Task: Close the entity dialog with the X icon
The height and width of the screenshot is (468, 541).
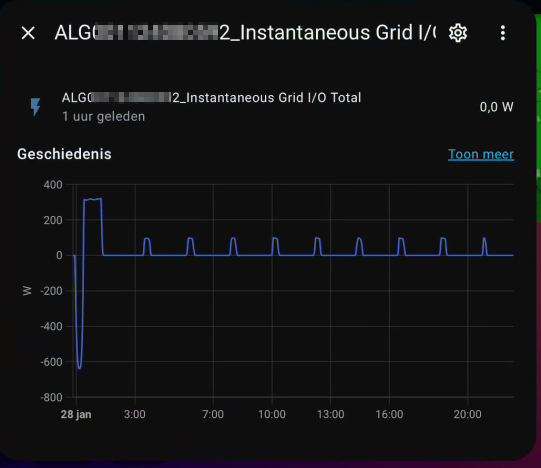Action: coord(28,33)
